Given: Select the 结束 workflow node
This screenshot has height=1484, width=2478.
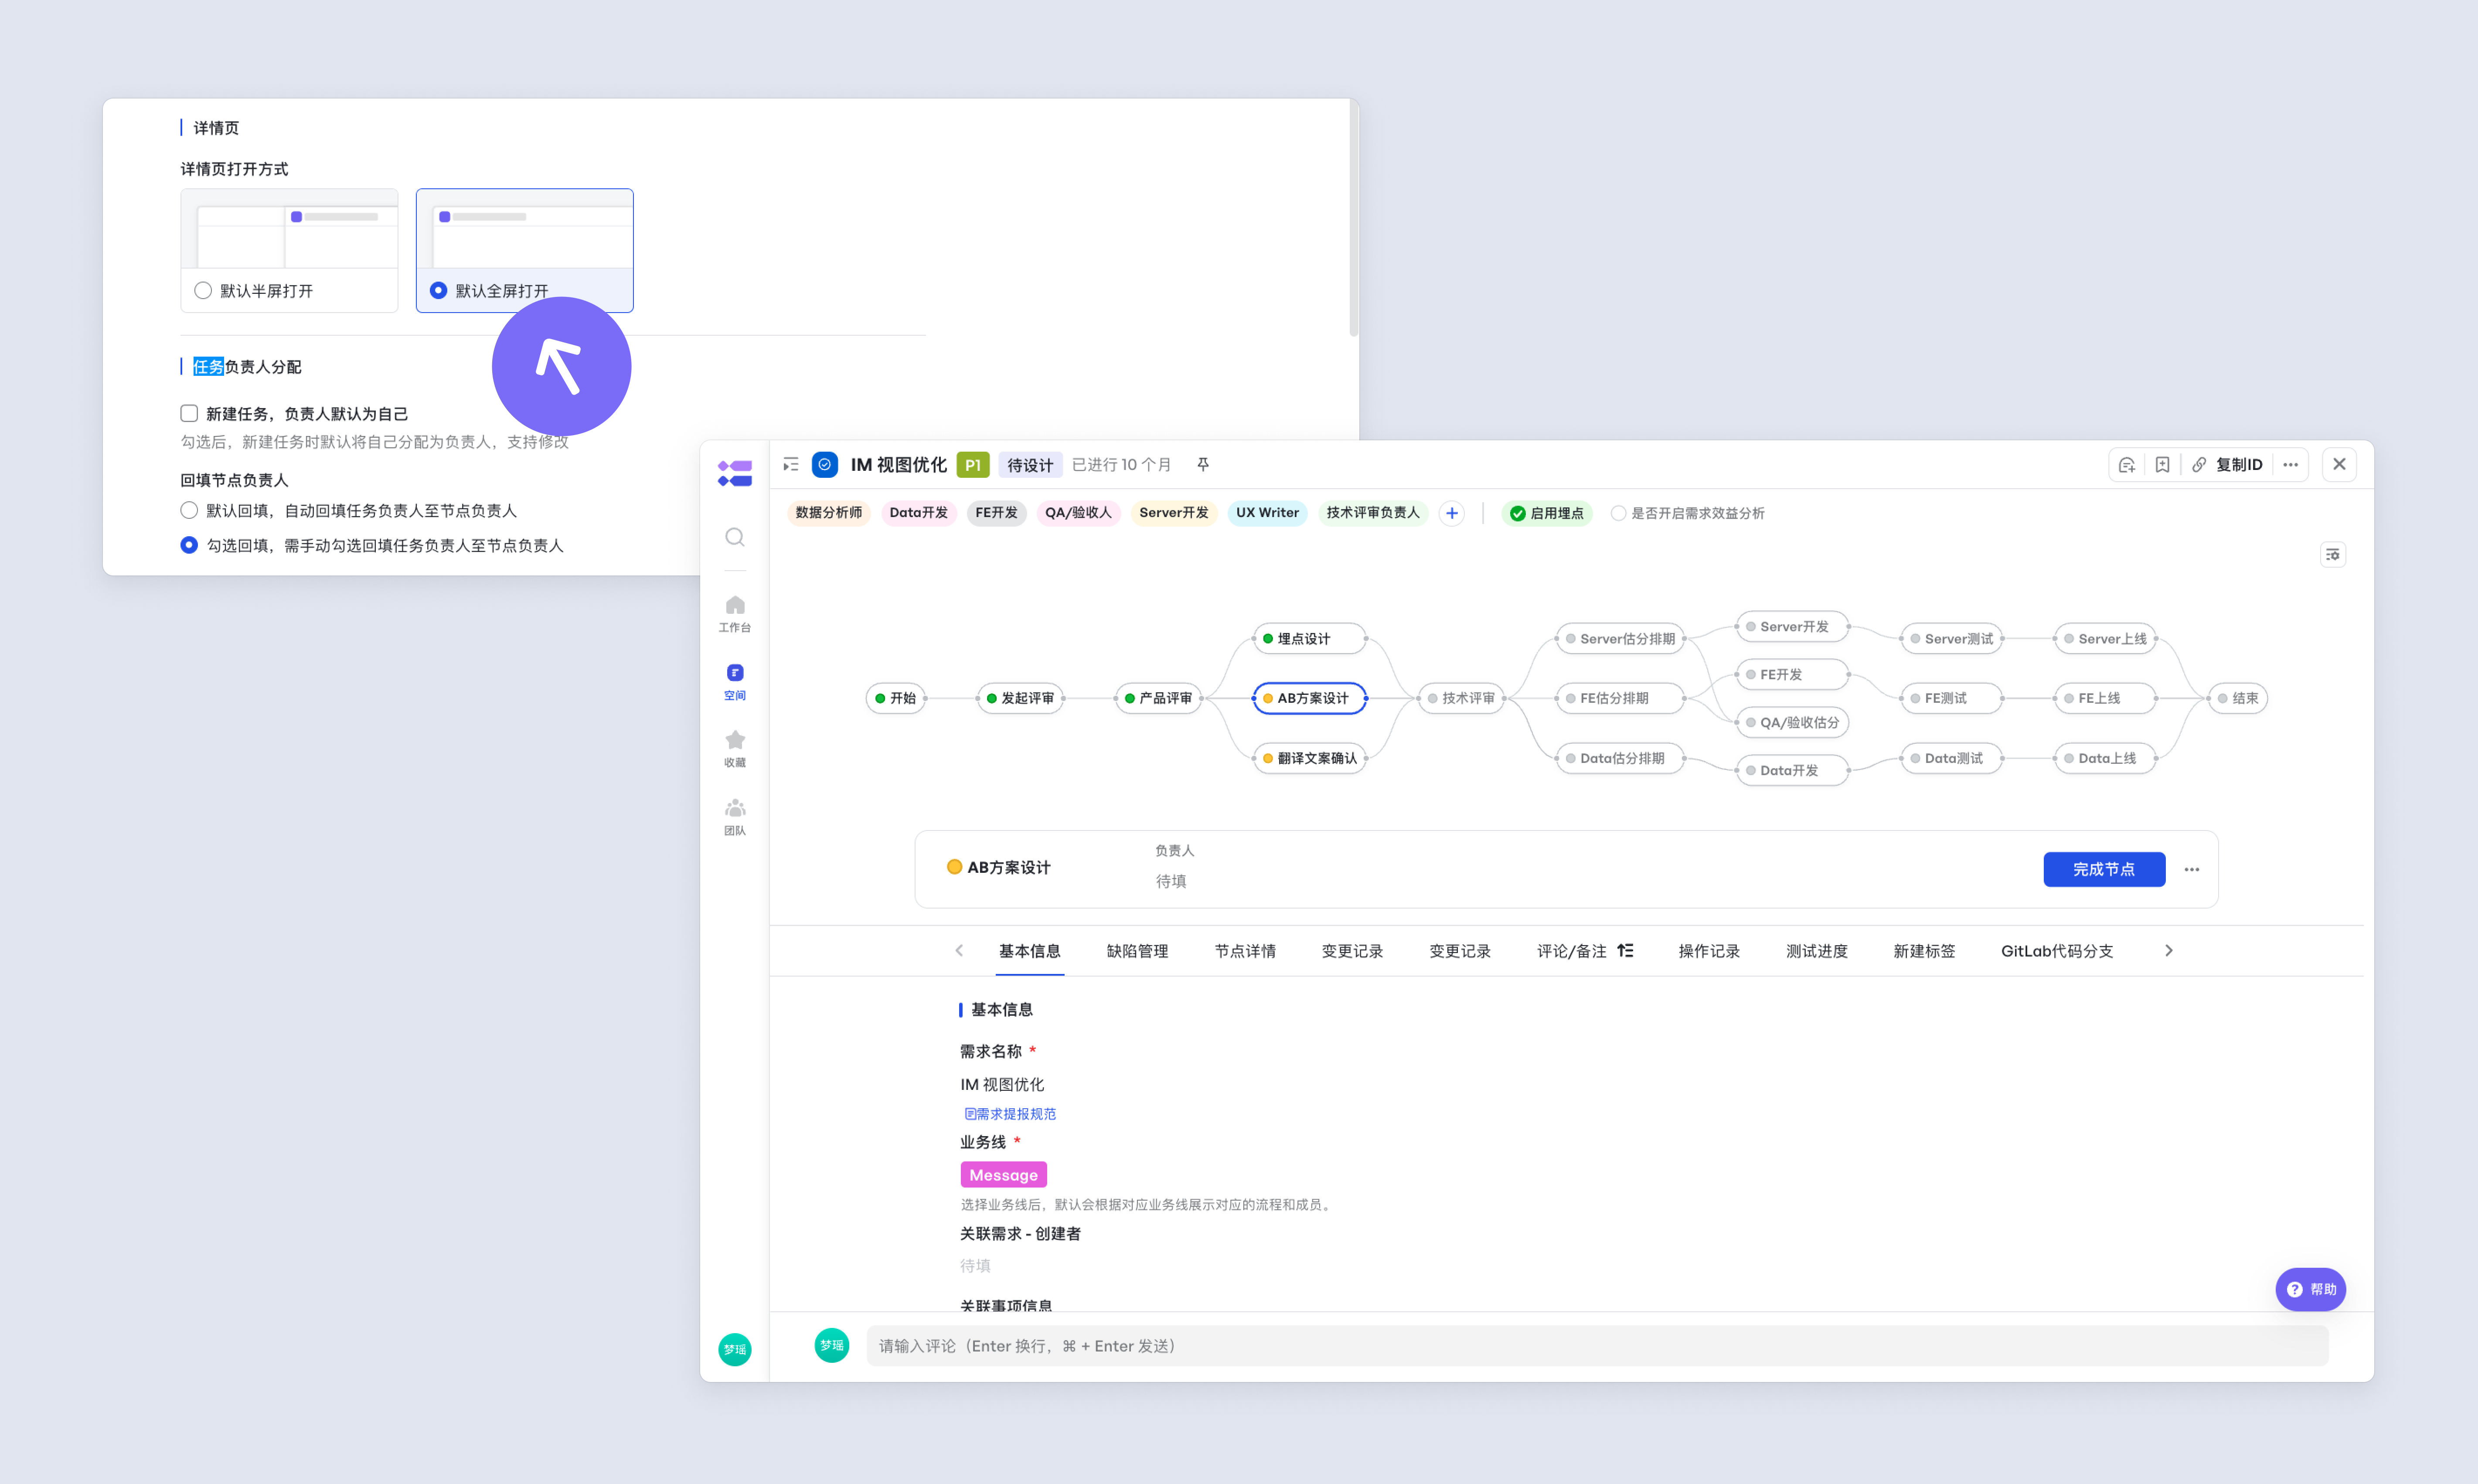Looking at the screenshot, I should pyautogui.click(x=2238, y=698).
